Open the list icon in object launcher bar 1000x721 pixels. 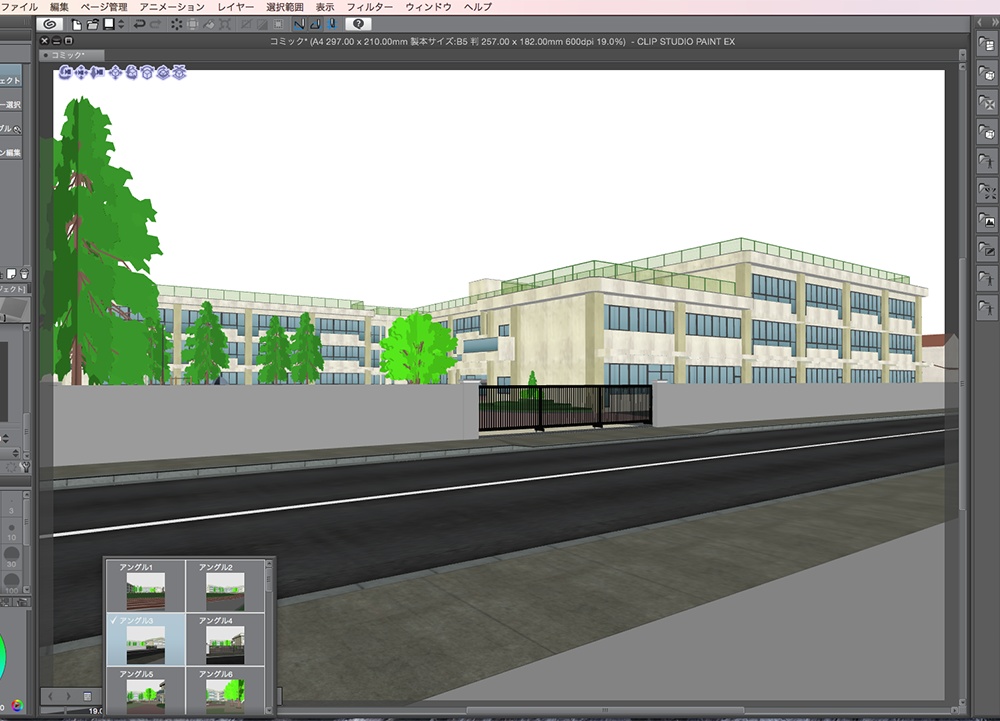pyautogui.click(x=88, y=696)
